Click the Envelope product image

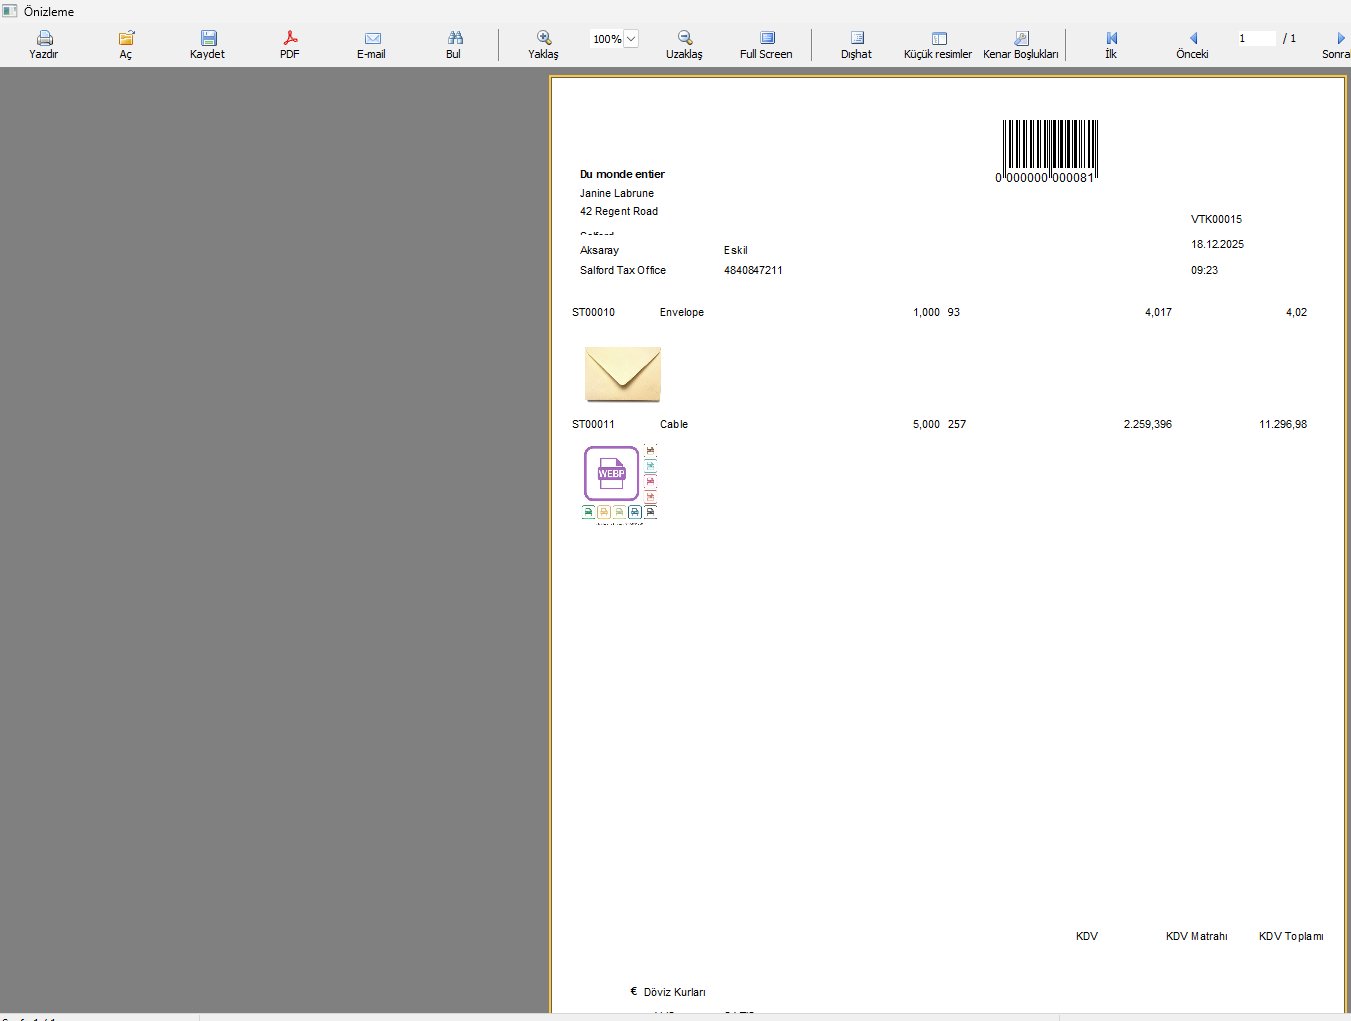(623, 373)
